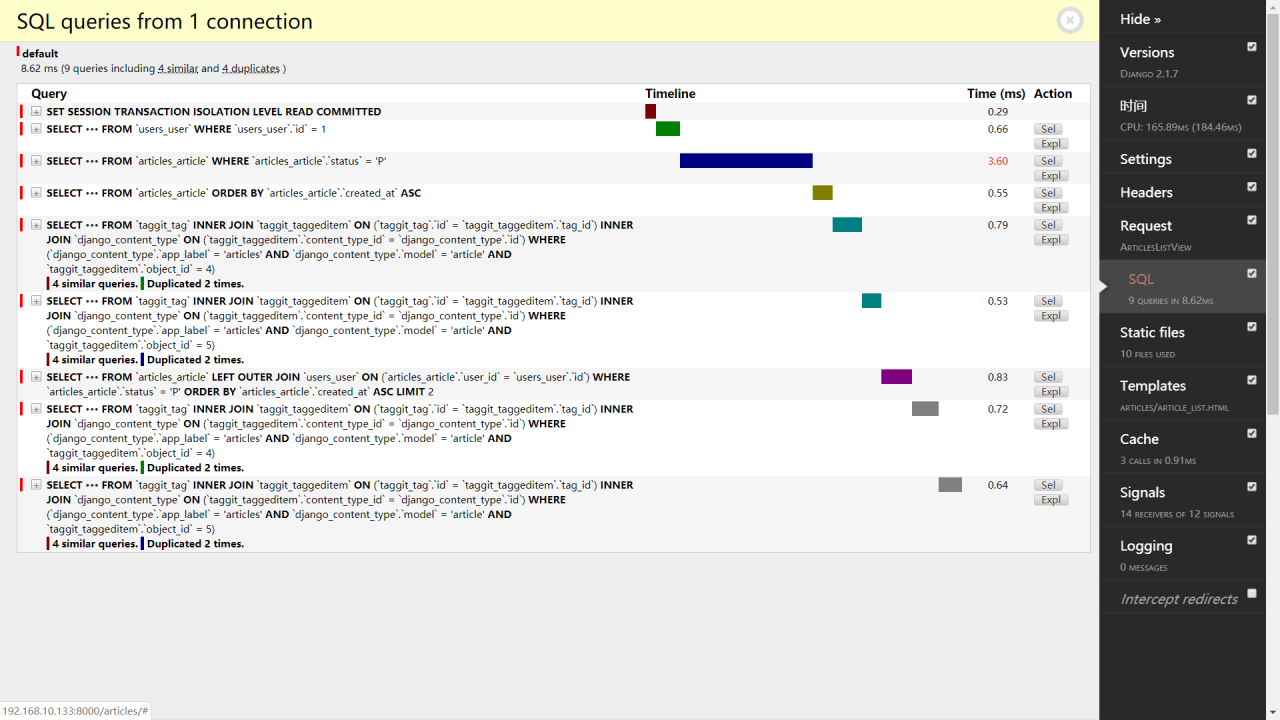Click Sel for the 0.53 ms query
Image resolution: width=1280 pixels, height=720 pixels.
tap(1048, 301)
